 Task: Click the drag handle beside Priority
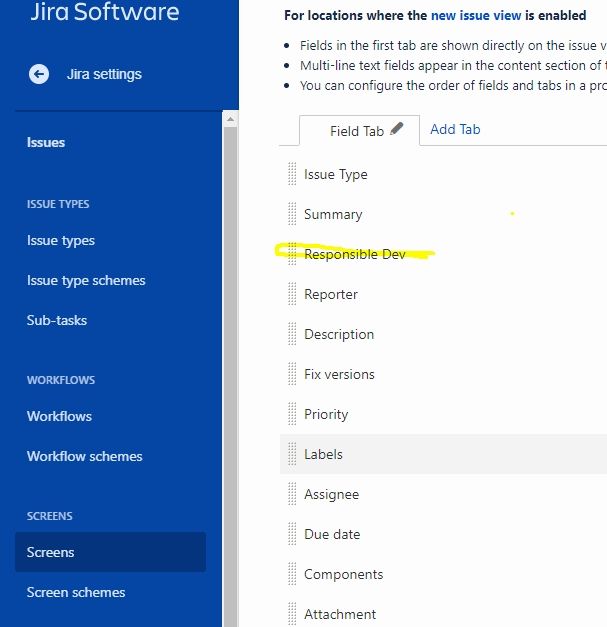[x=292, y=414]
